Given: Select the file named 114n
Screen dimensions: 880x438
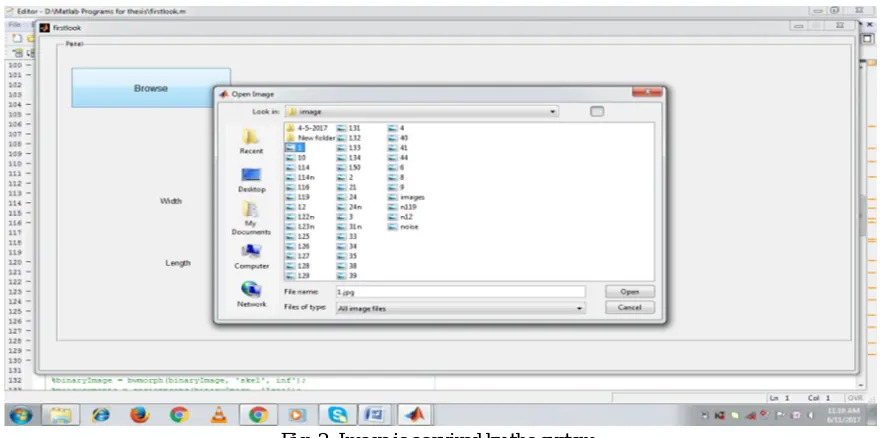Looking at the screenshot, I should (300, 177).
